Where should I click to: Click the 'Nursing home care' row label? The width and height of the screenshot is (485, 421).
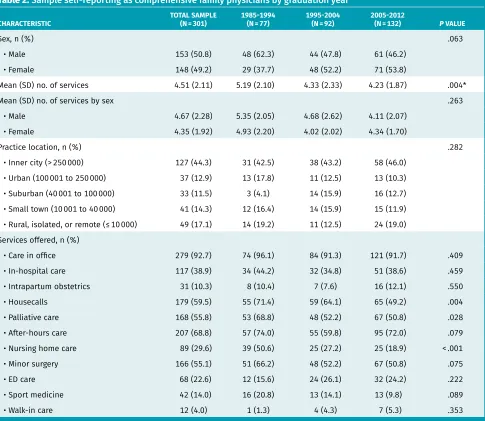click(42, 349)
